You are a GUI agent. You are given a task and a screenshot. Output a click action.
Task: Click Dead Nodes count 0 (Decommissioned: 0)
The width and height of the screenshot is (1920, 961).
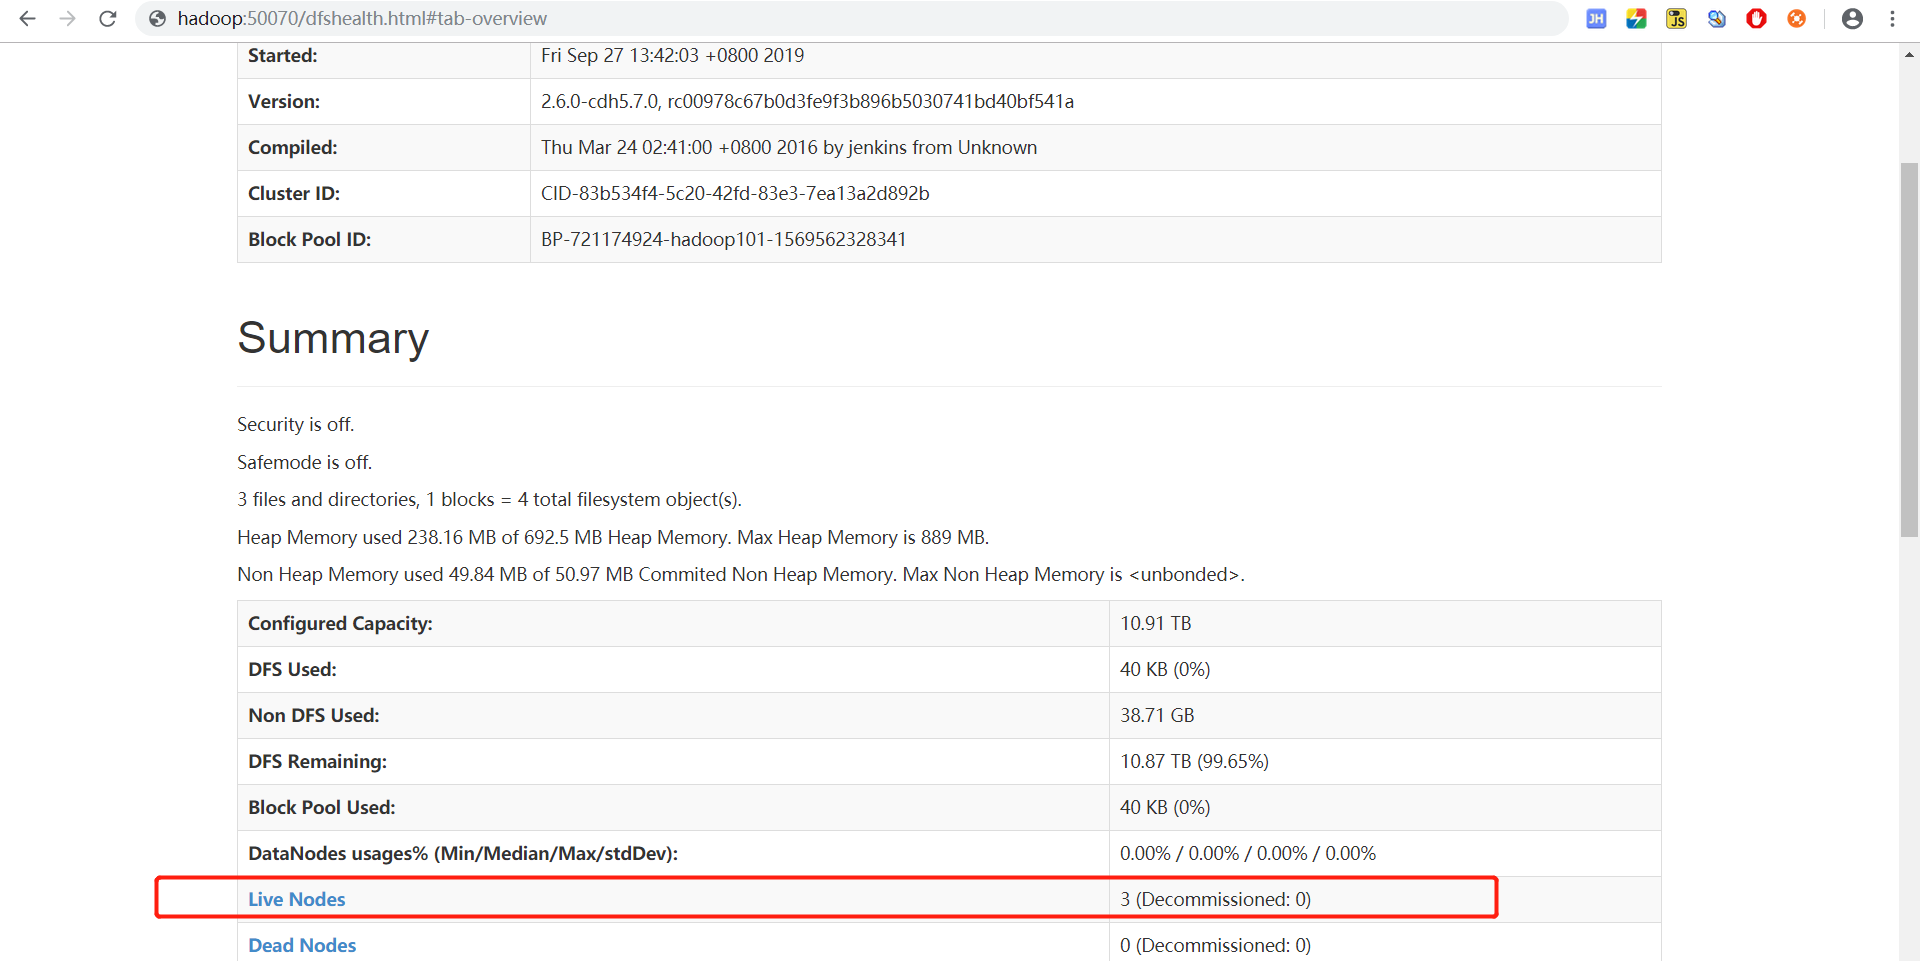click(x=1215, y=945)
